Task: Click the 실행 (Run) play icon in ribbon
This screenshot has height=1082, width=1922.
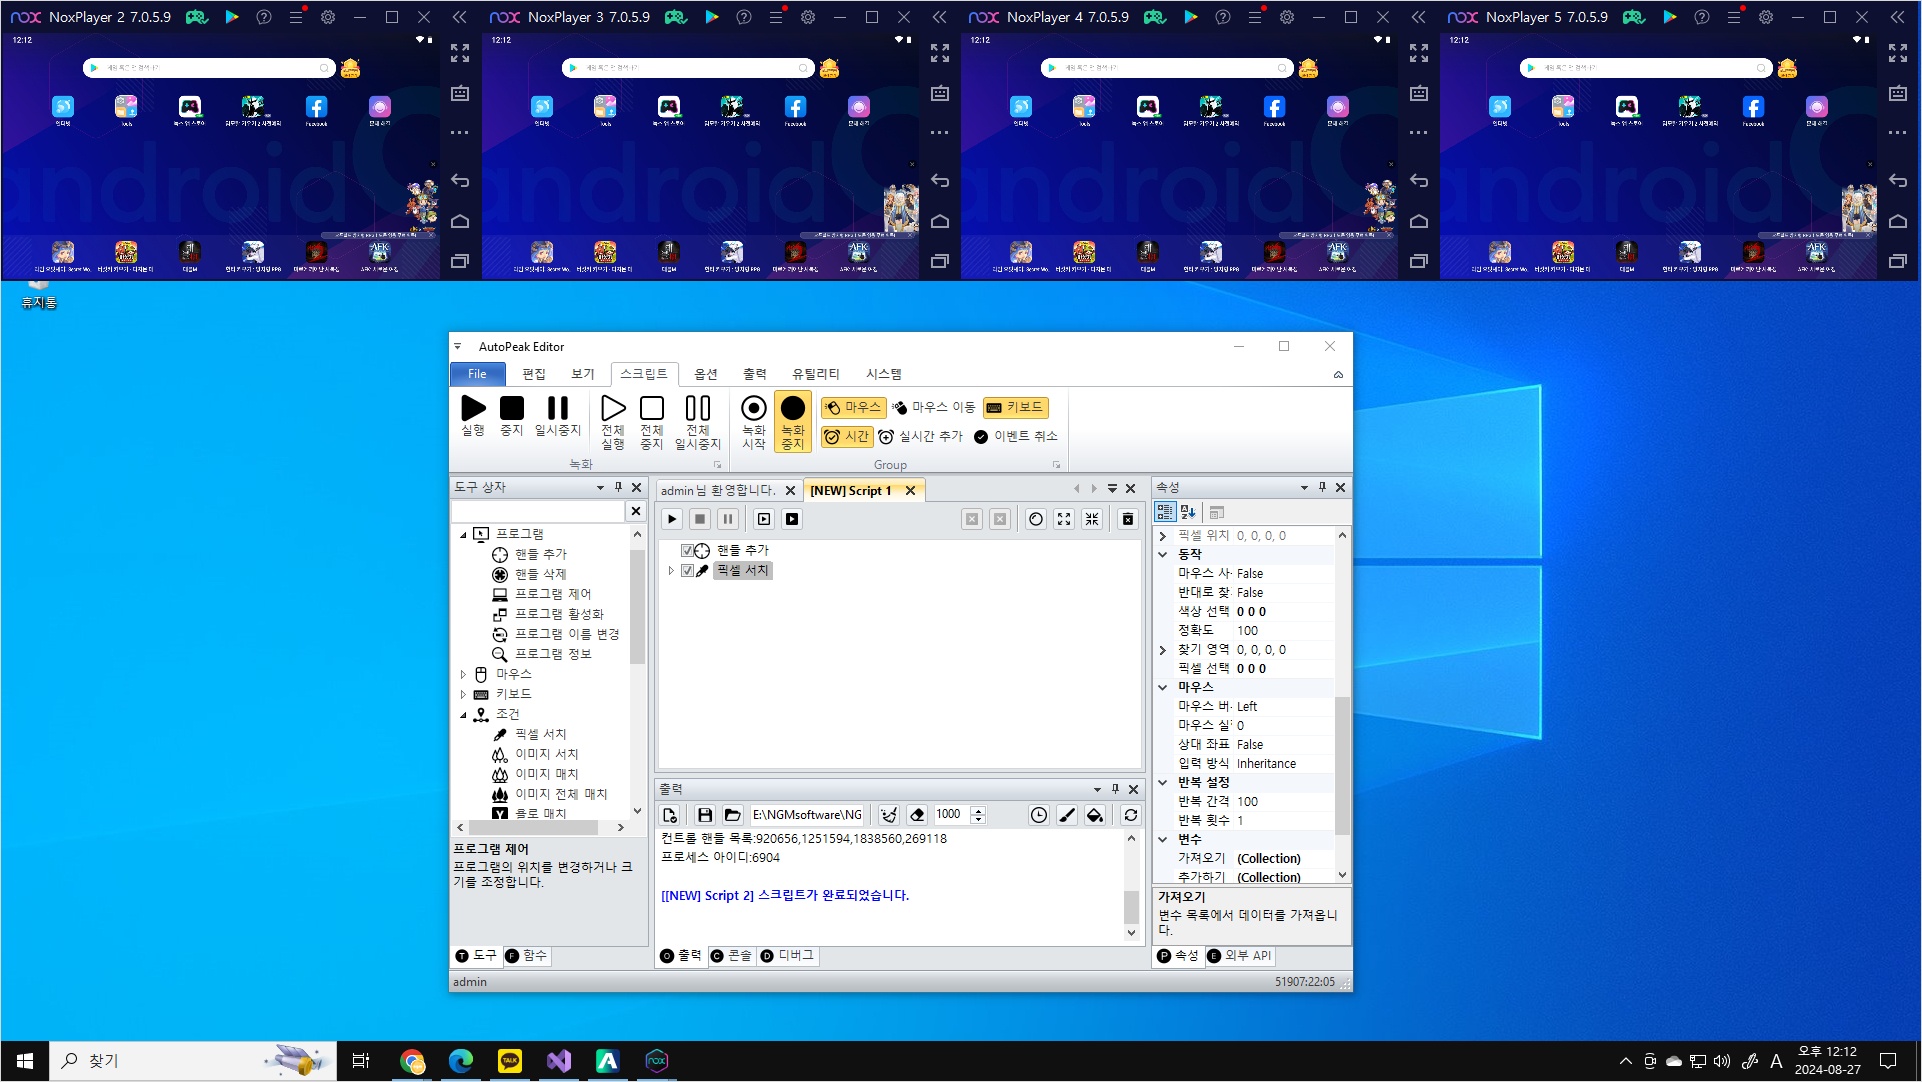Action: click(473, 409)
